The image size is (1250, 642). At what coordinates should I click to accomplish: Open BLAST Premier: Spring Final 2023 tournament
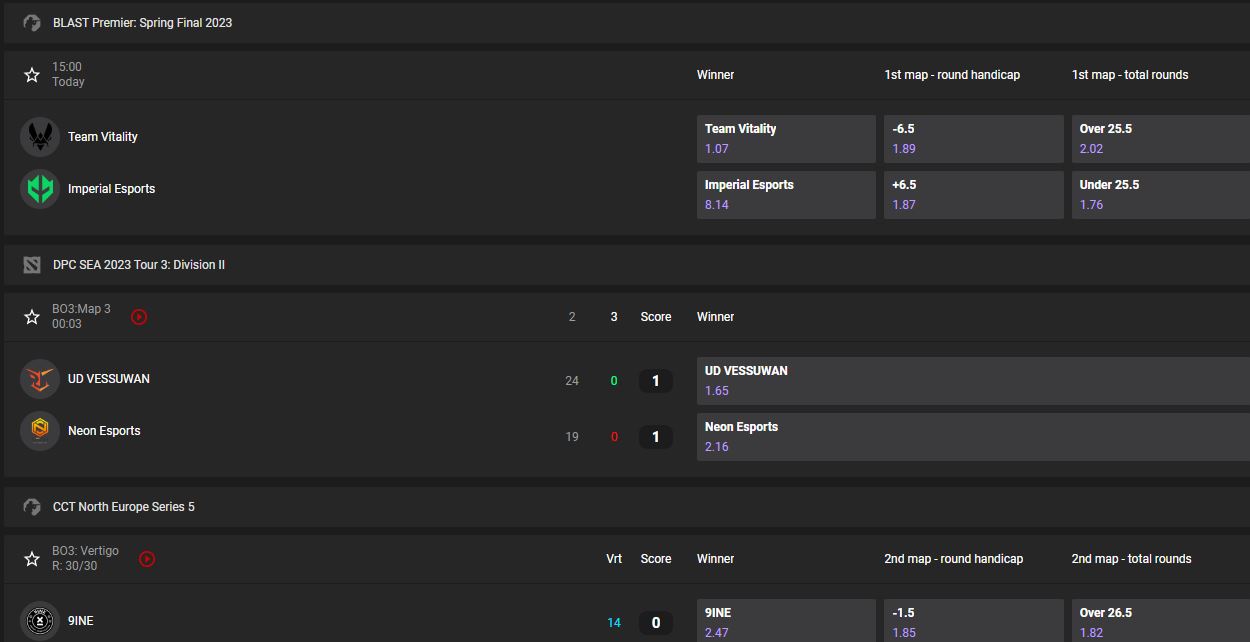(142, 23)
